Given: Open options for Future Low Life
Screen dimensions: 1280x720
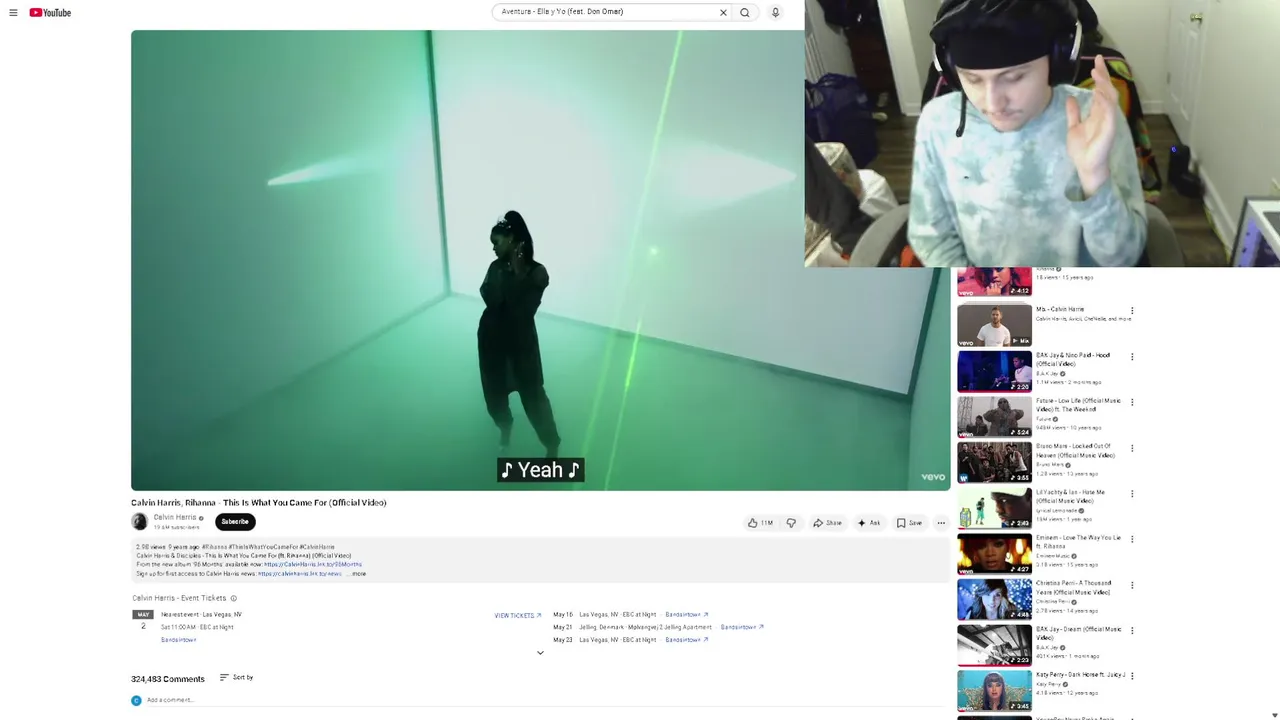Looking at the screenshot, I should (1132, 403).
